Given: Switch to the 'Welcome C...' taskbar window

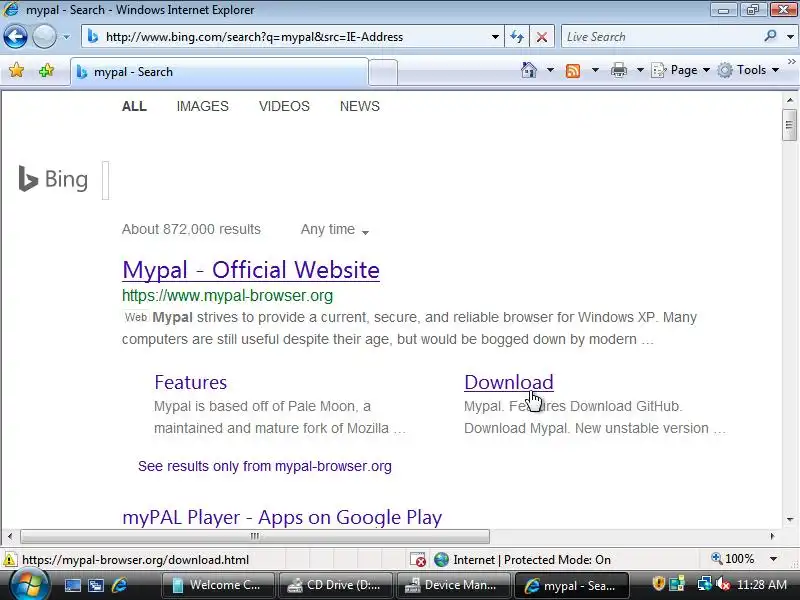Looking at the screenshot, I should tap(218, 585).
